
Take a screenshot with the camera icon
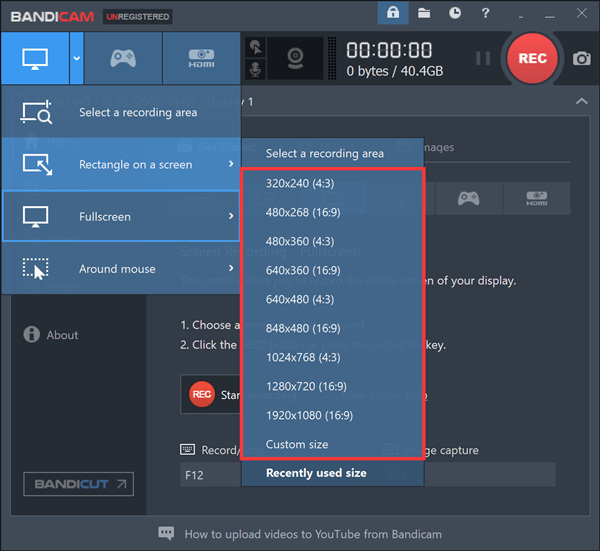click(x=582, y=59)
